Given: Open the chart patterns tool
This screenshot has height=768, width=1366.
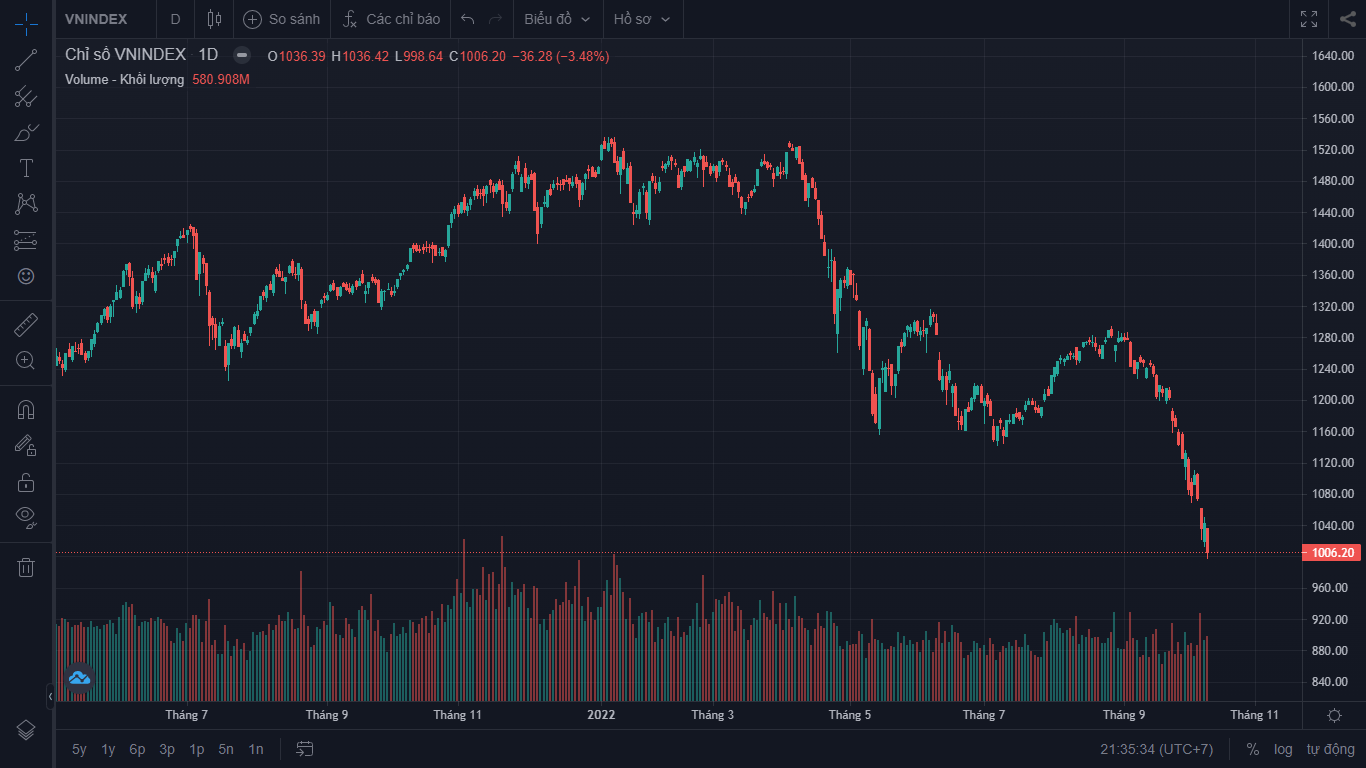Looking at the screenshot, I should point(26,204).
